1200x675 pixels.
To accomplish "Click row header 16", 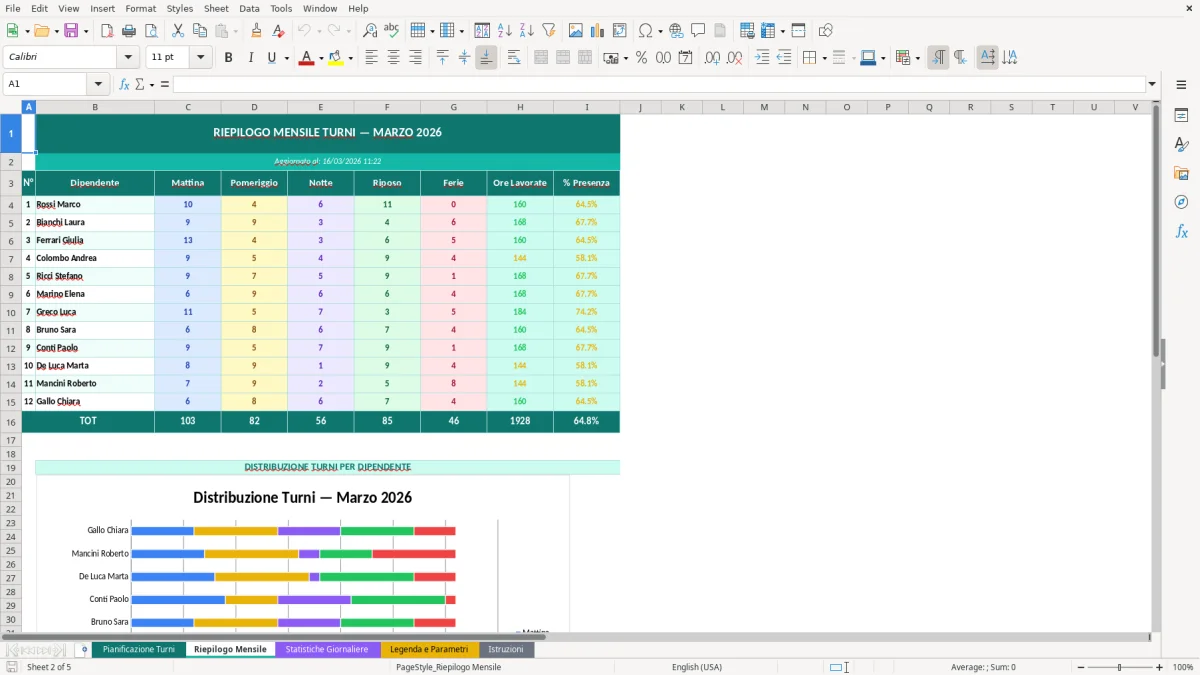I will [x=11, y=421].
